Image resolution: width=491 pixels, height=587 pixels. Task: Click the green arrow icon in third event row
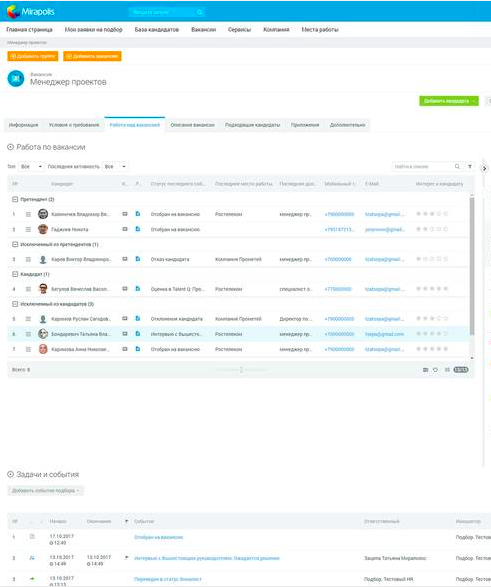point(32,579)
